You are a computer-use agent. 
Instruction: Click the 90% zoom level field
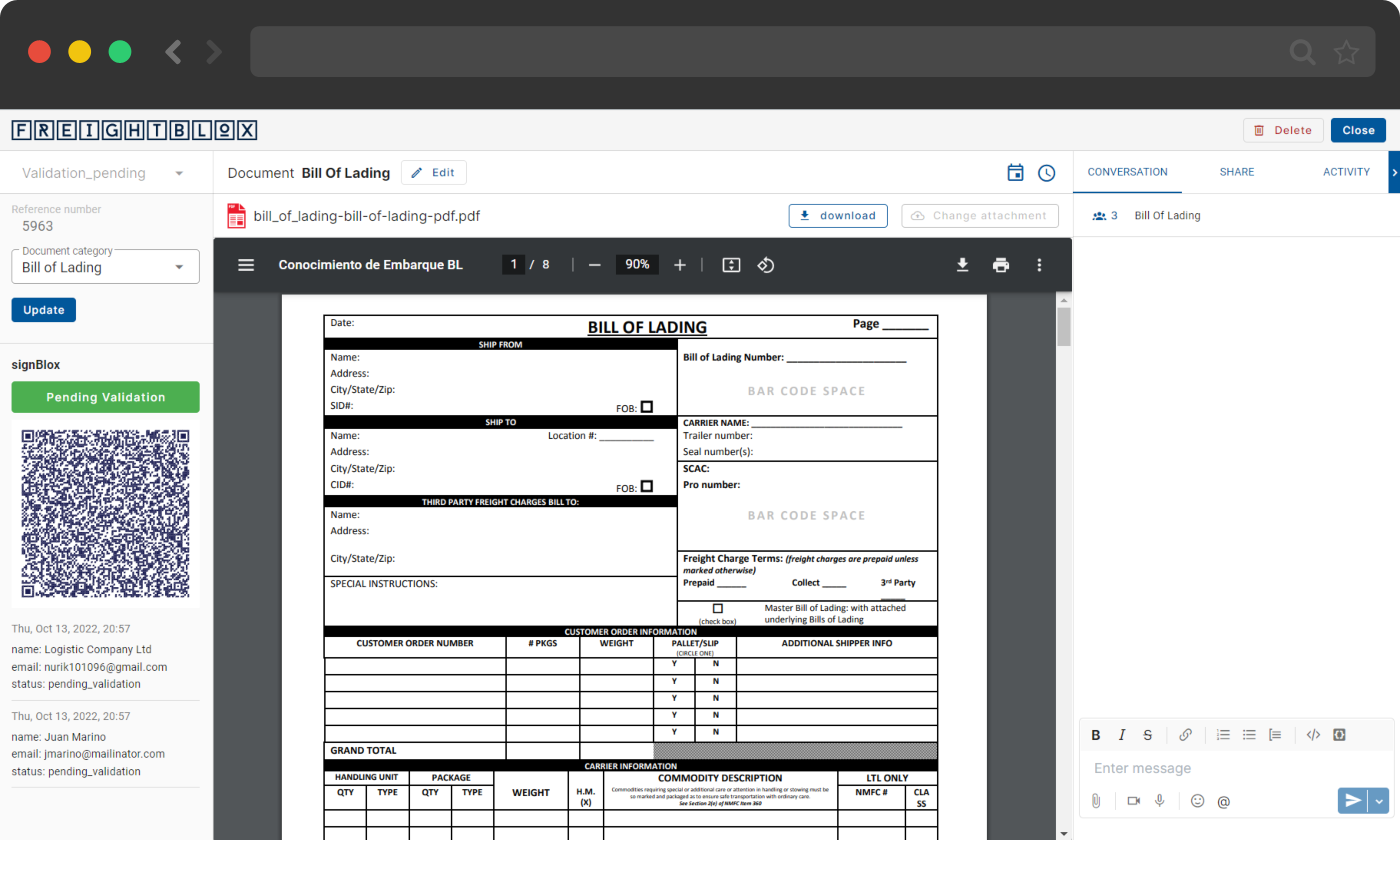pos(637,265)
